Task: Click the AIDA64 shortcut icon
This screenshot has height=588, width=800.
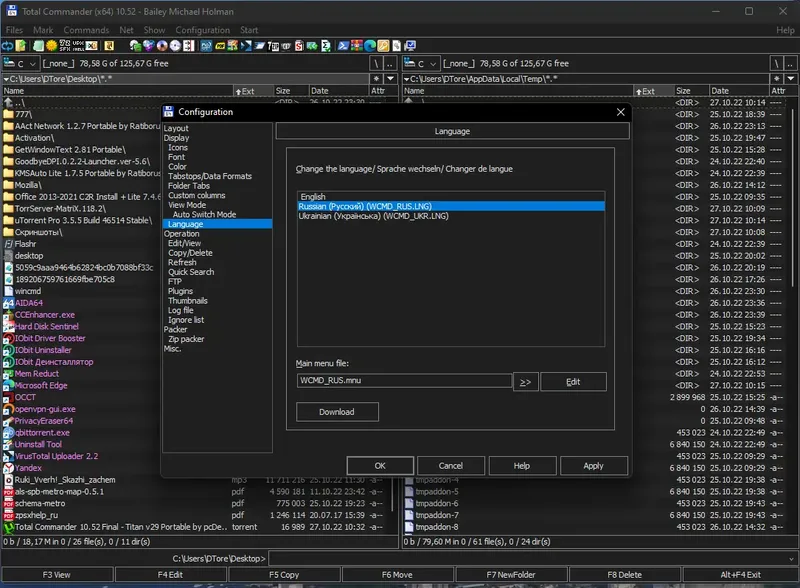Action: [9, 303]
